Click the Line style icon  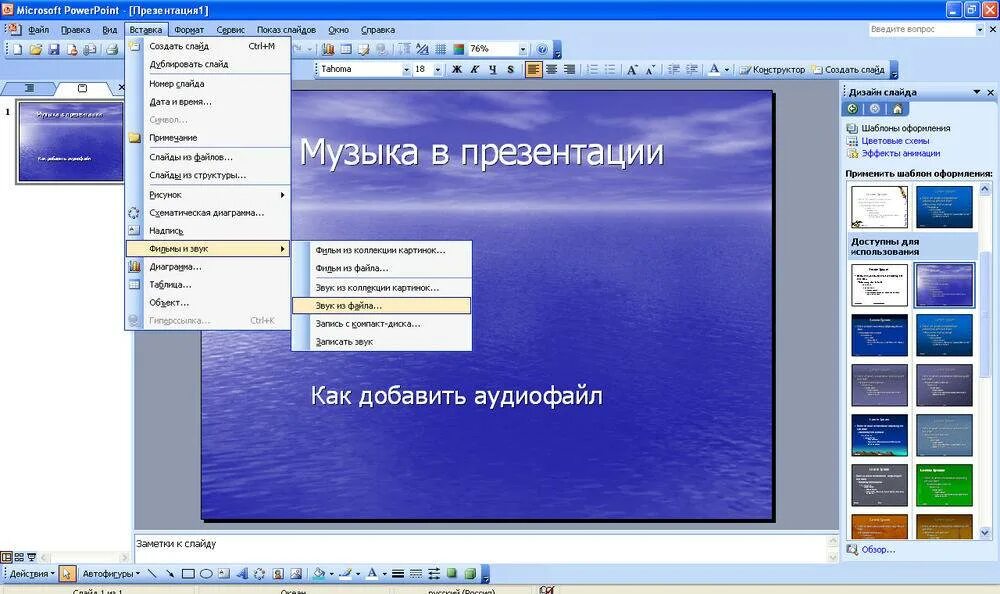[x=398, y=574]
